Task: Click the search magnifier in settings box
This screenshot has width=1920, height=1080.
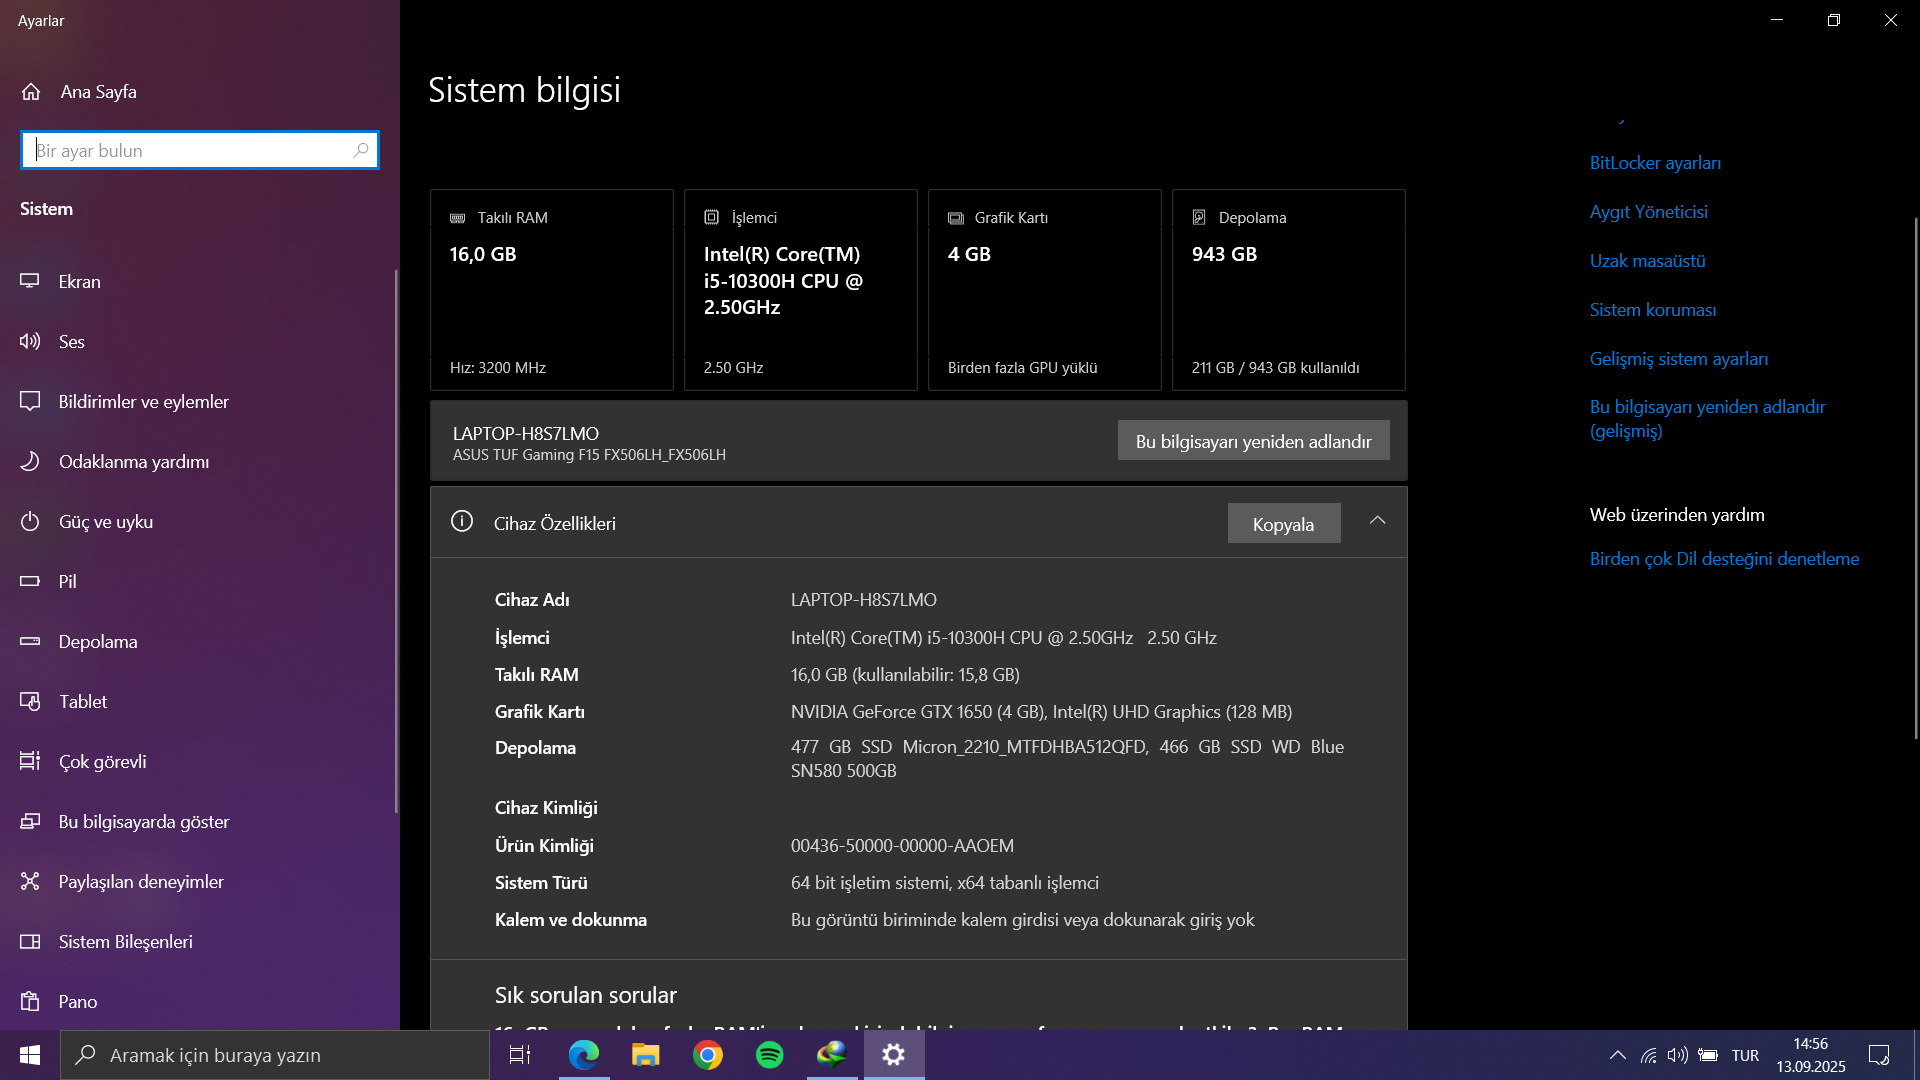Action: pos(361,150)
